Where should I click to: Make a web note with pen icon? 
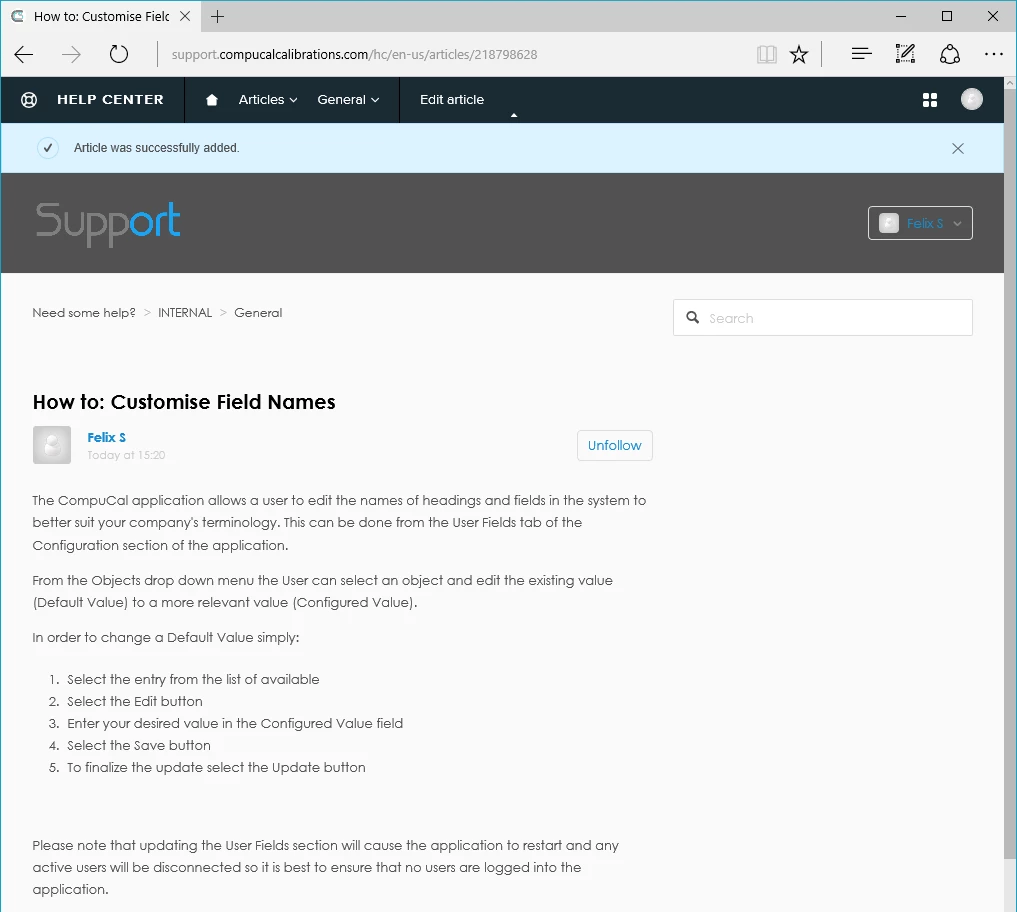(905, 54)
